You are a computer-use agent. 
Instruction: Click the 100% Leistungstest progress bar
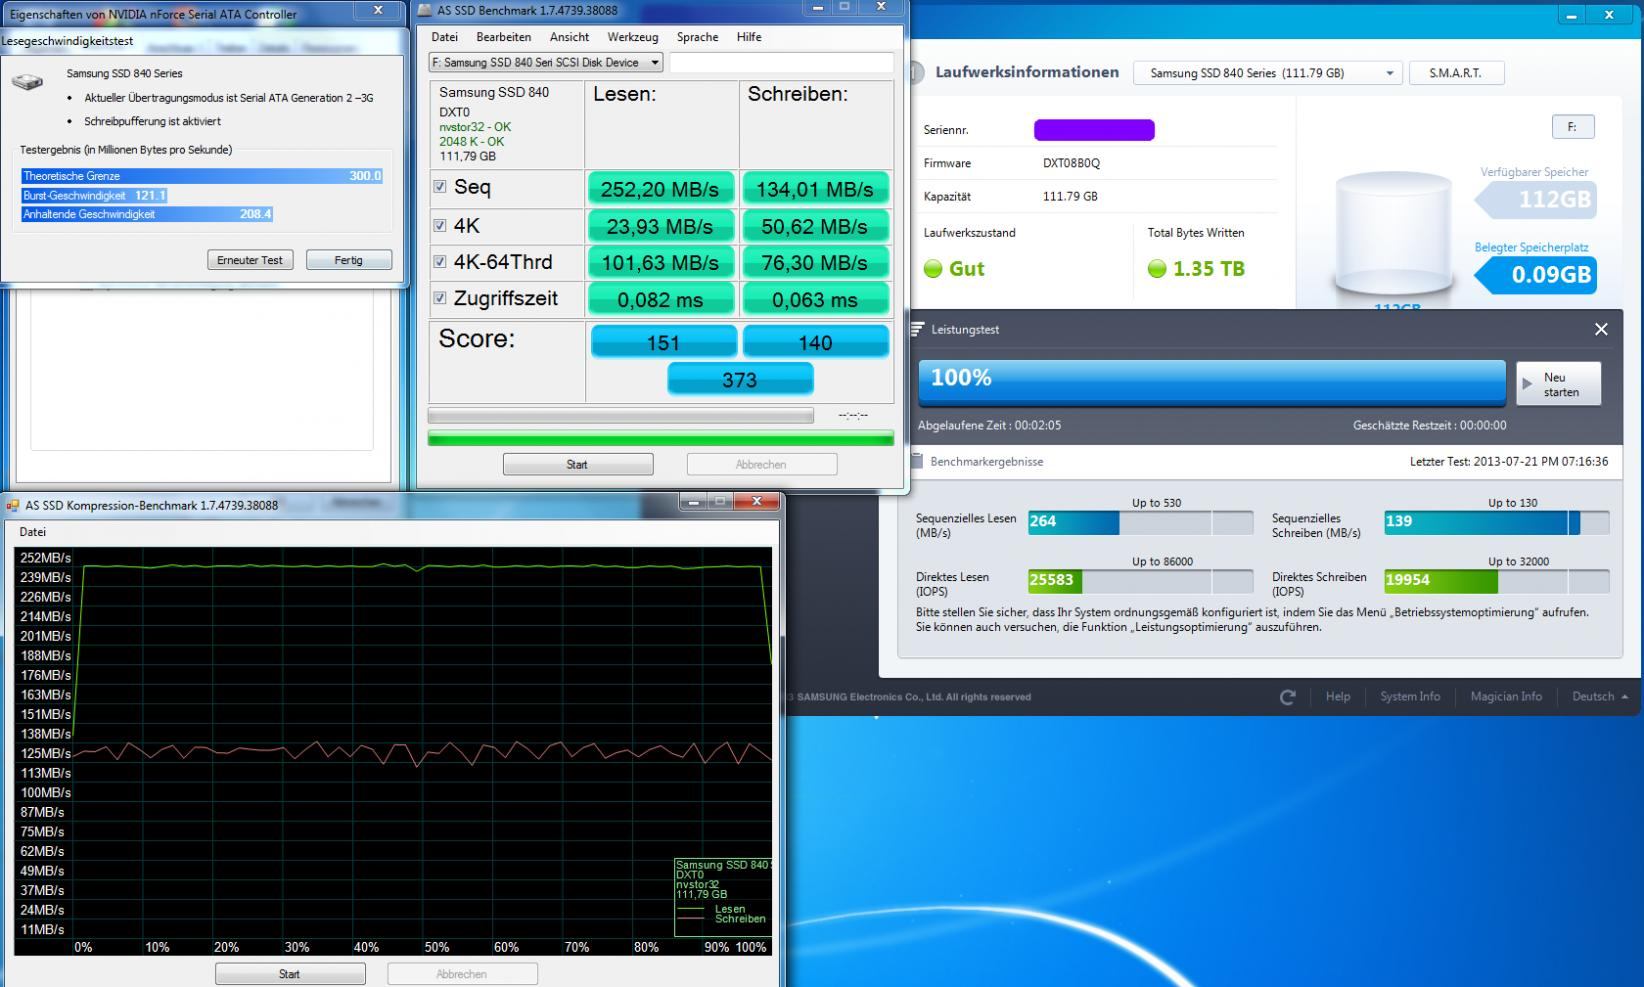point(1212,382)
